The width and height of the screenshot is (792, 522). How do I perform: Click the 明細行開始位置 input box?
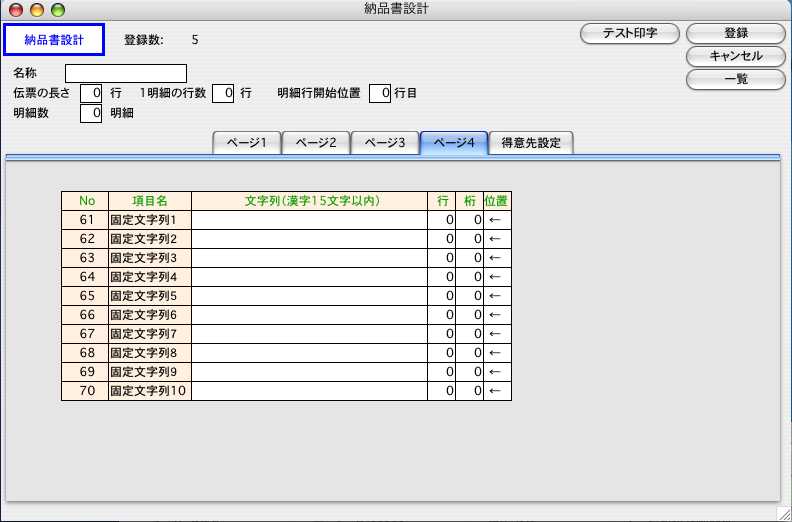(380, 93)
